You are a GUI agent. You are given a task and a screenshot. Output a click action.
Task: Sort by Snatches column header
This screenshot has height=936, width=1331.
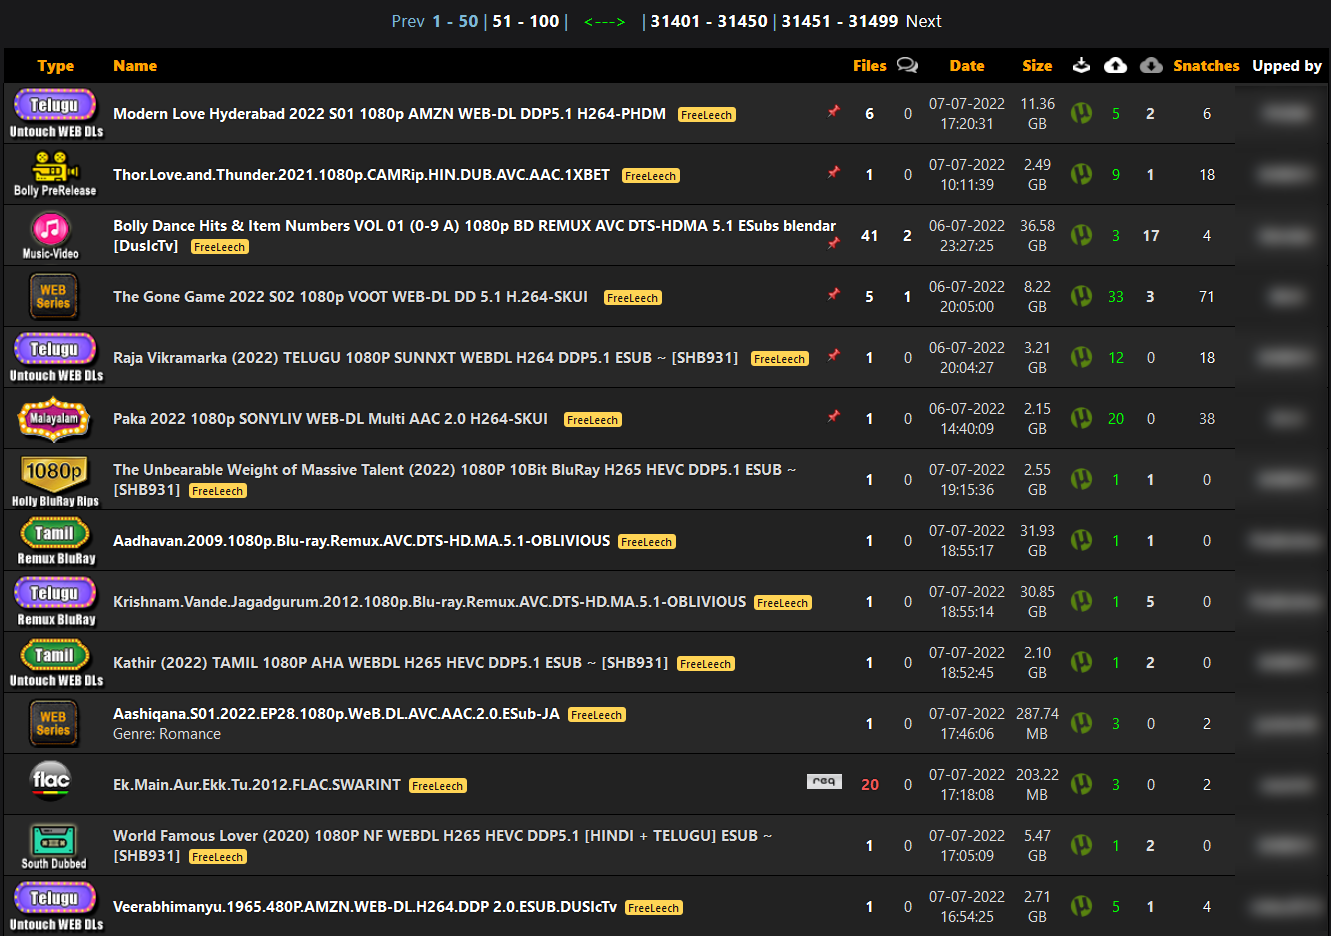coord(1206,66)
